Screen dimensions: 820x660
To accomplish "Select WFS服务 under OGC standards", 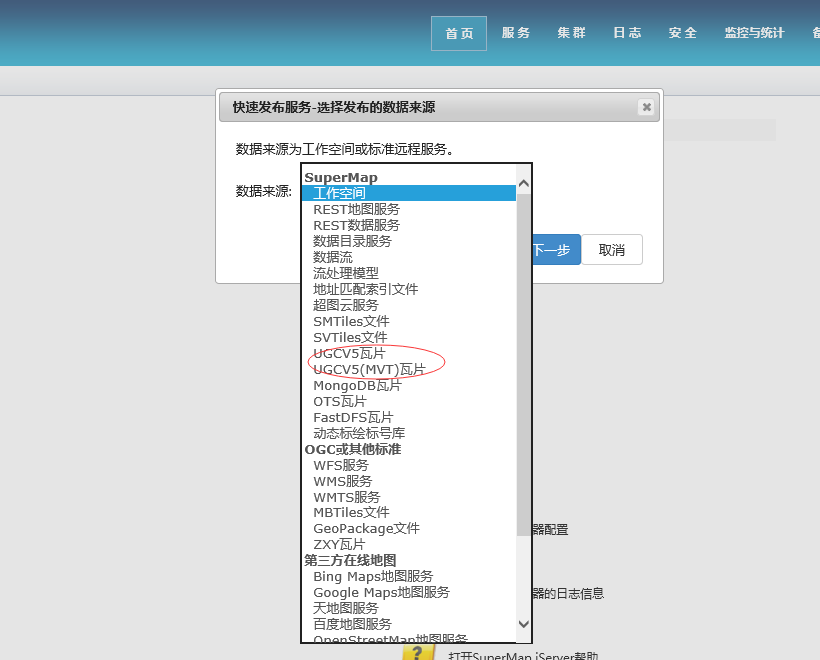I will [409, 465].
